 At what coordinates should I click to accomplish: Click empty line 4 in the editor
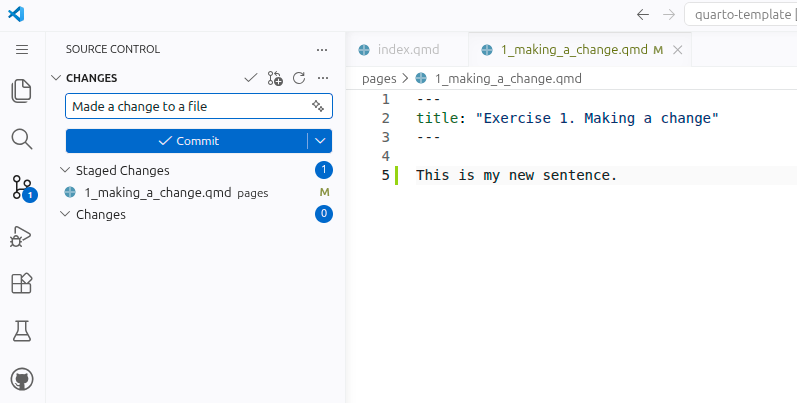pyautogui.click(x=605, y=156)
